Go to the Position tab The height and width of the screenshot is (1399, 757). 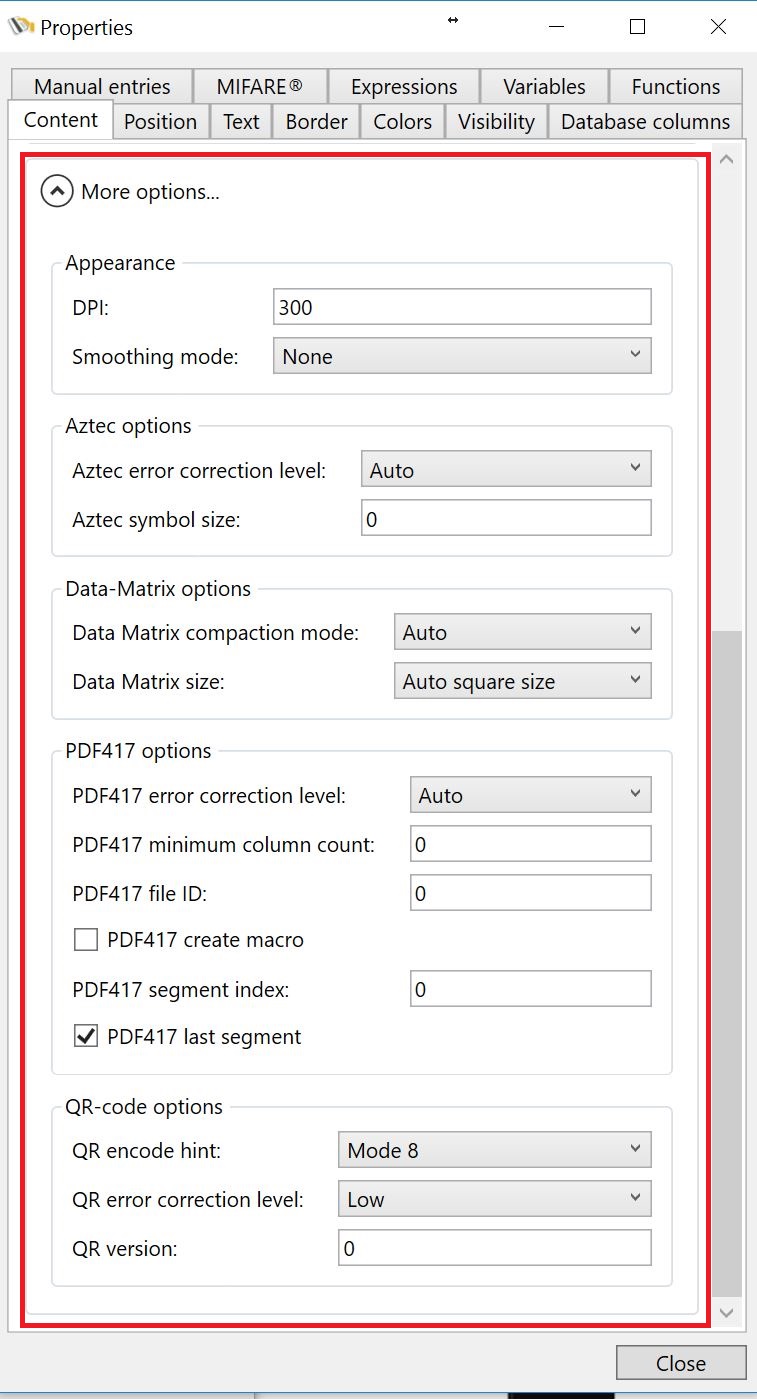[x=160, y=122]
